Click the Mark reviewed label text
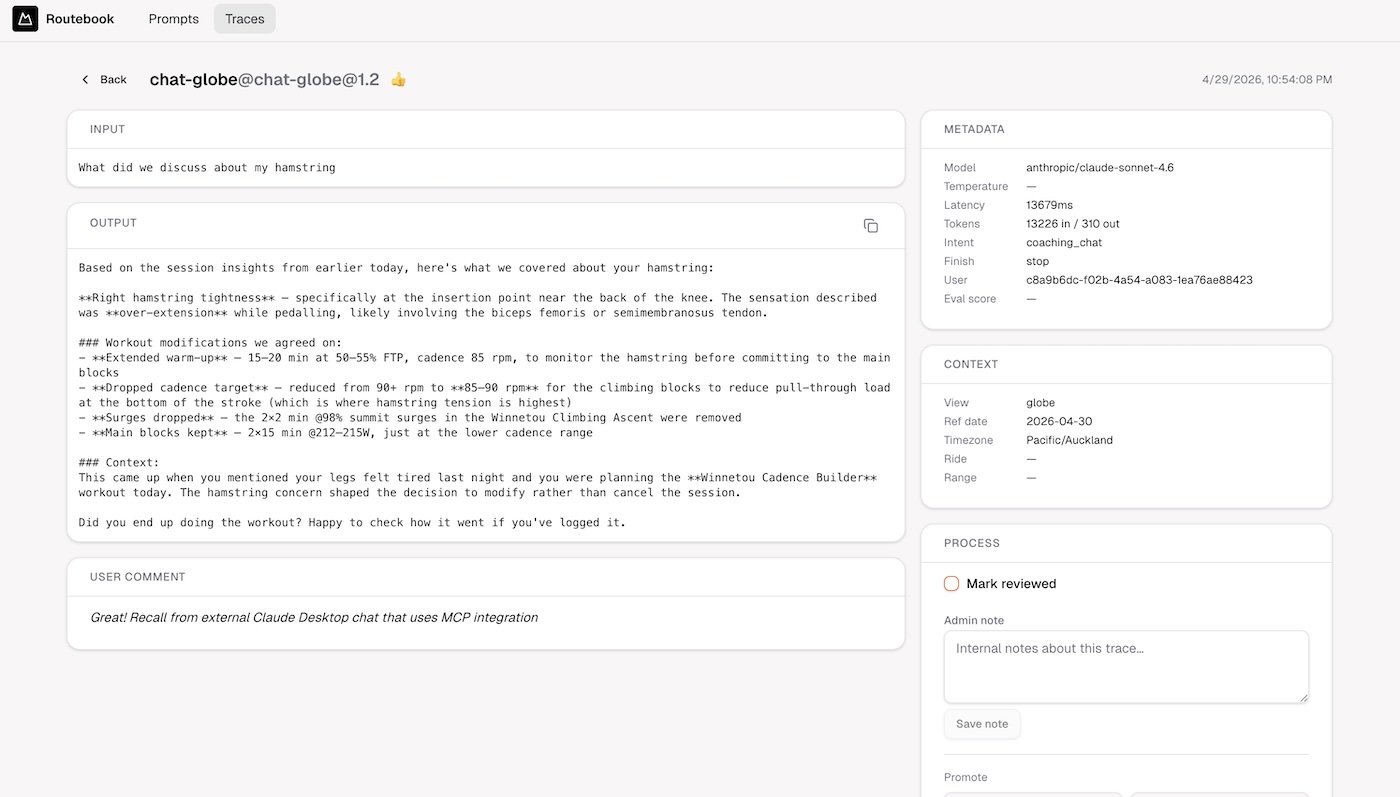 click(x=1011, y=584)
